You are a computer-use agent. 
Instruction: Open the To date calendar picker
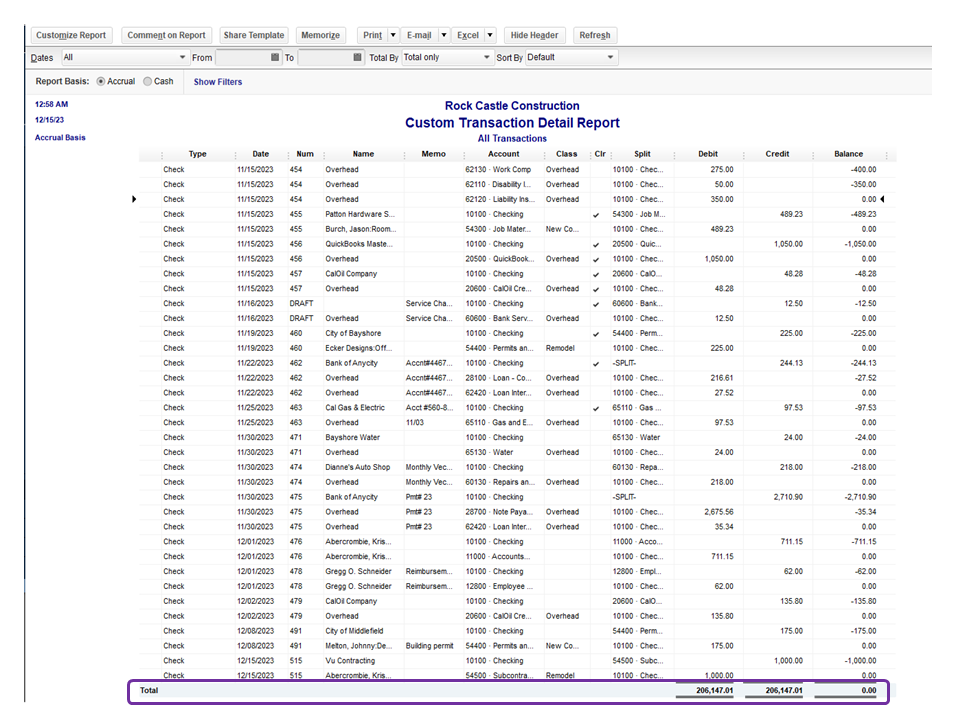[358, 58]
